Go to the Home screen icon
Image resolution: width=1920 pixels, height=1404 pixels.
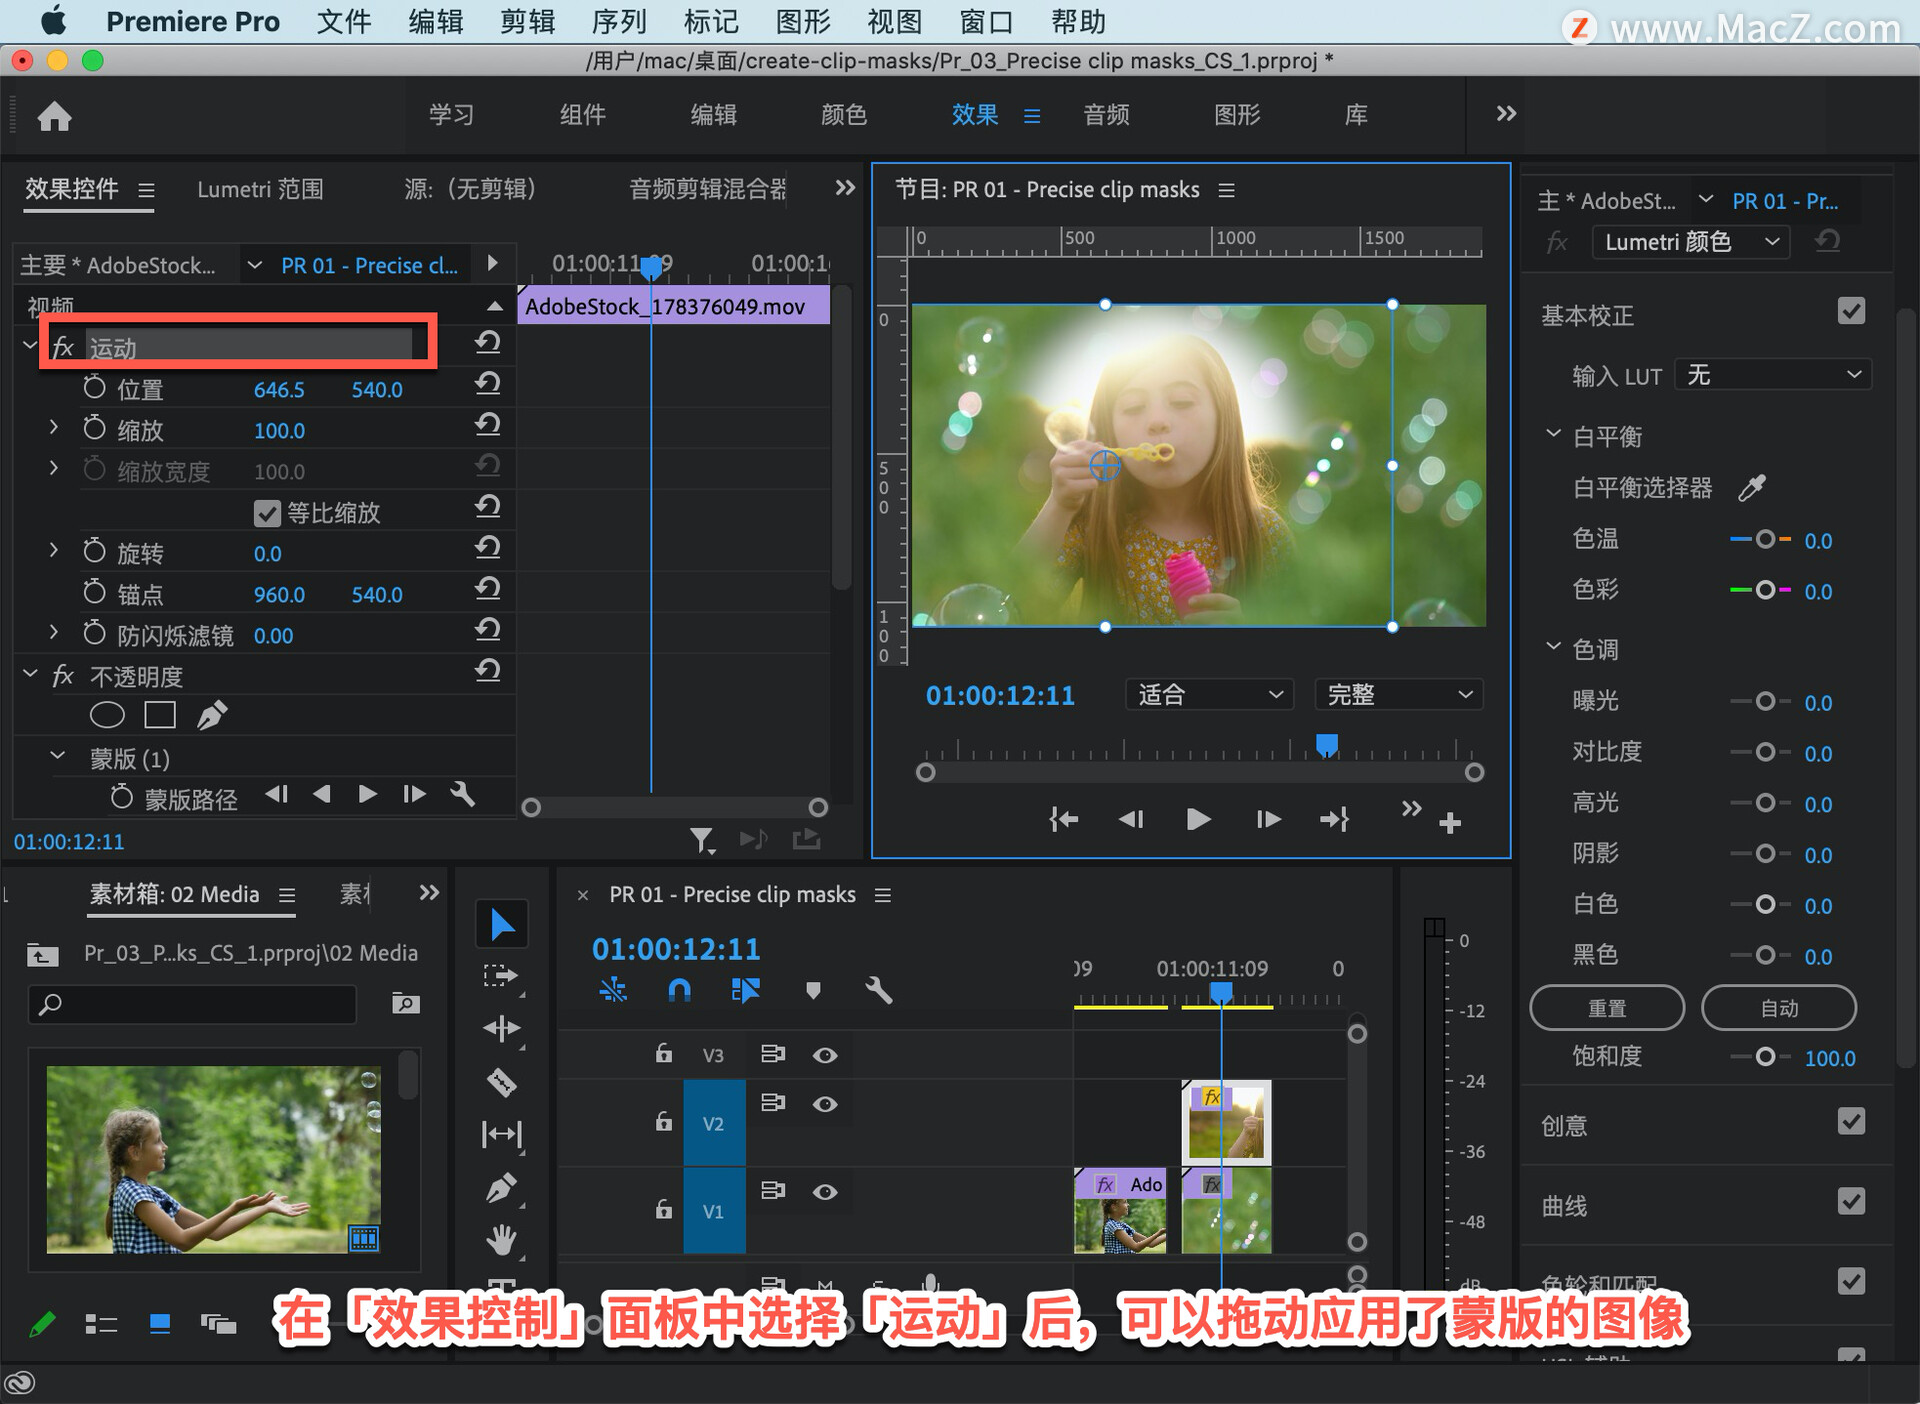click(54, 116)
